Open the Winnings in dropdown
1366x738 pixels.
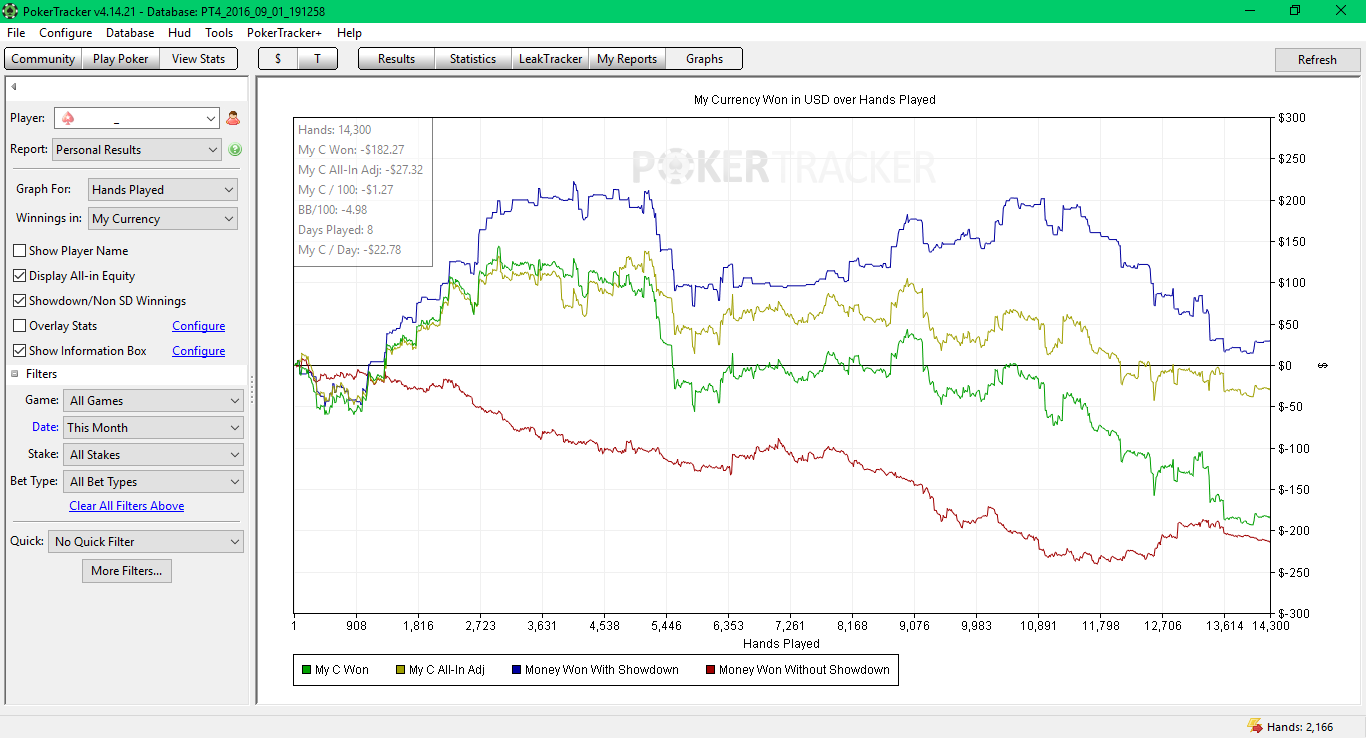pyautogui.click(x=163, y=219)
